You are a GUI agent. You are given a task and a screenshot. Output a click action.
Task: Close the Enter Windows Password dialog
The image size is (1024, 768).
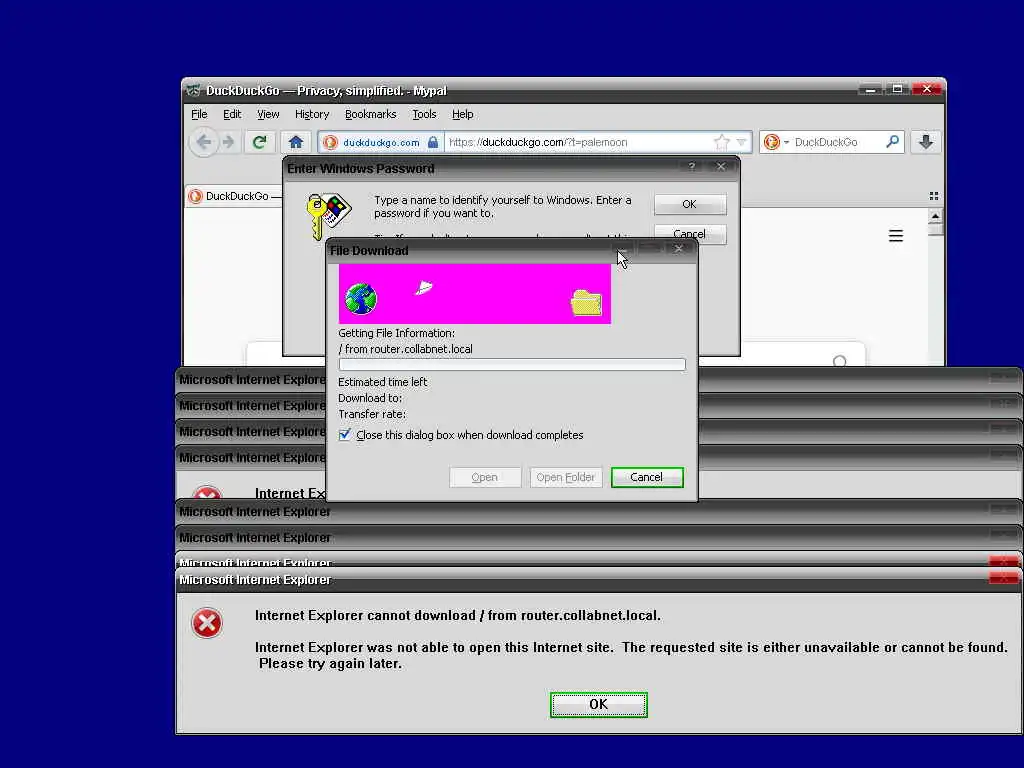point(721,167)
